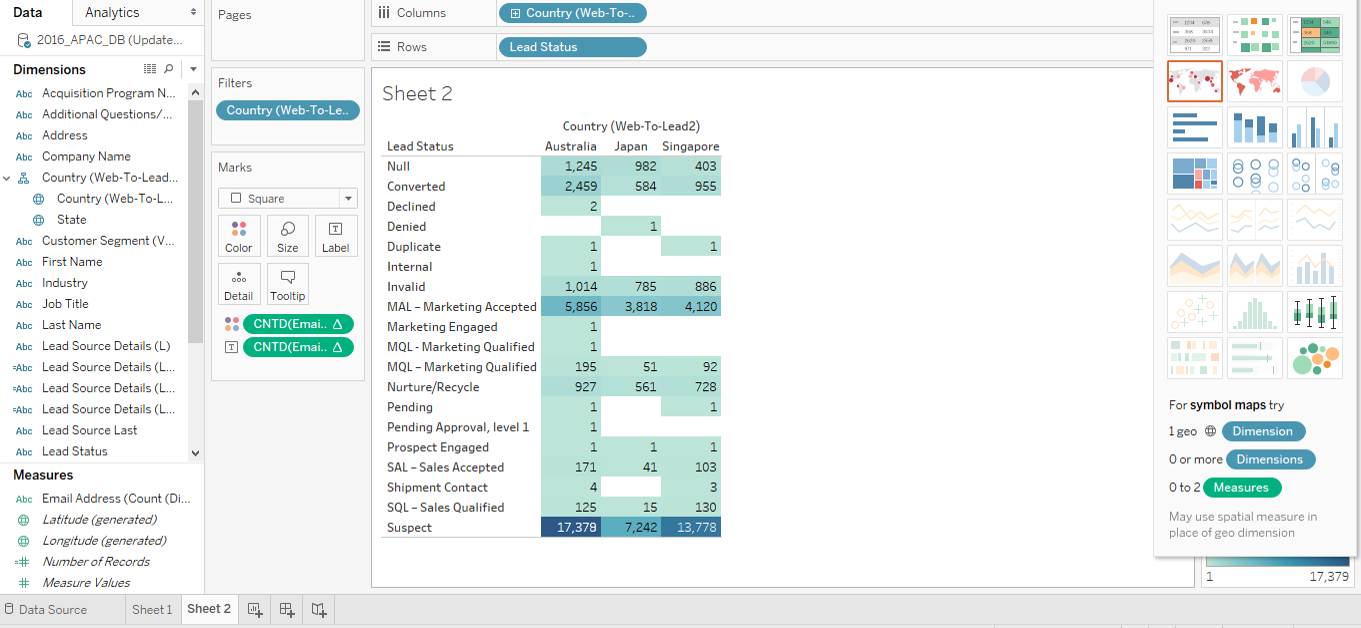1361x628 pixels.
Task: Select the symbol map chart in Show Me
Action: point(1194,81)
